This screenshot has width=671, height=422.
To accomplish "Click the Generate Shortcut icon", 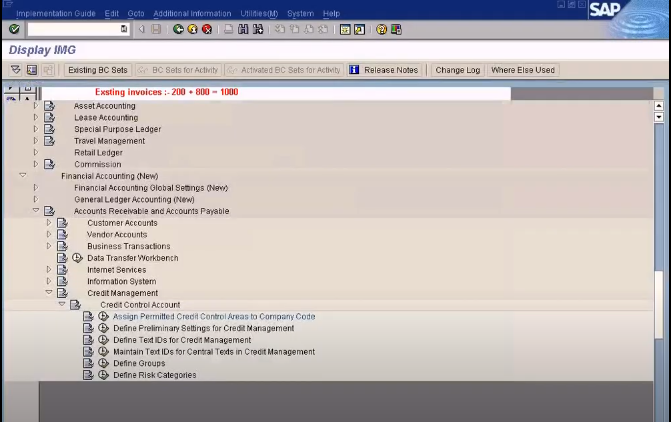I will (x=359, y=29).
